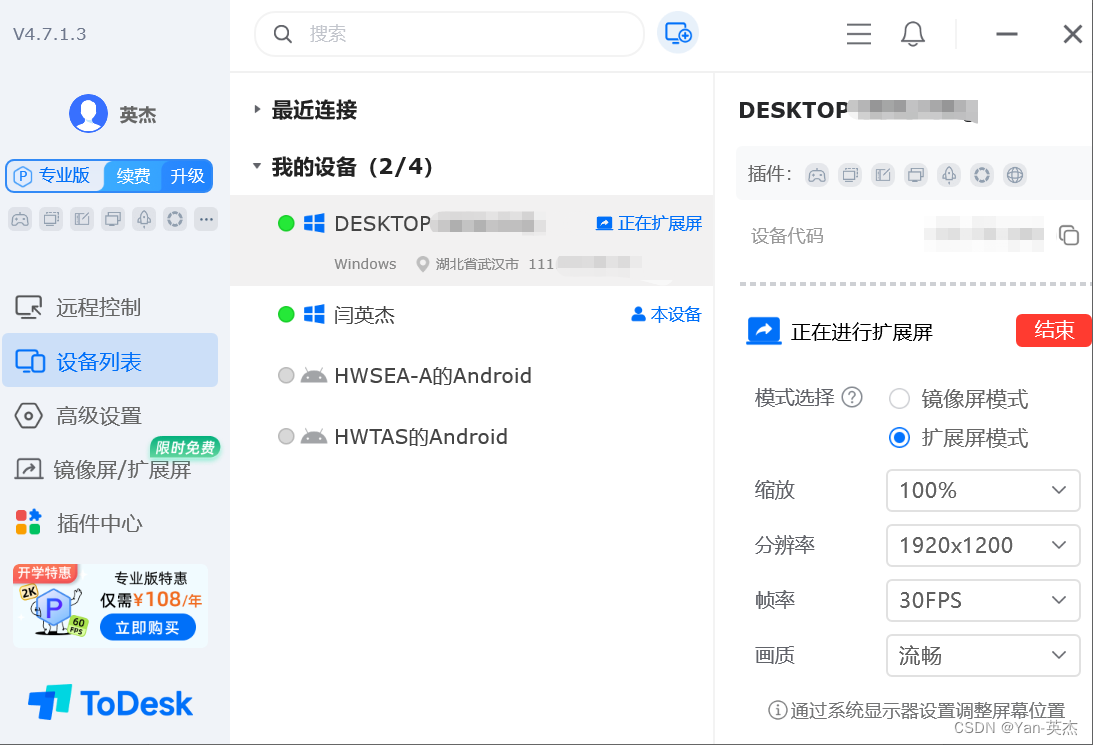Click the ToDesk logo

(110, 702)
